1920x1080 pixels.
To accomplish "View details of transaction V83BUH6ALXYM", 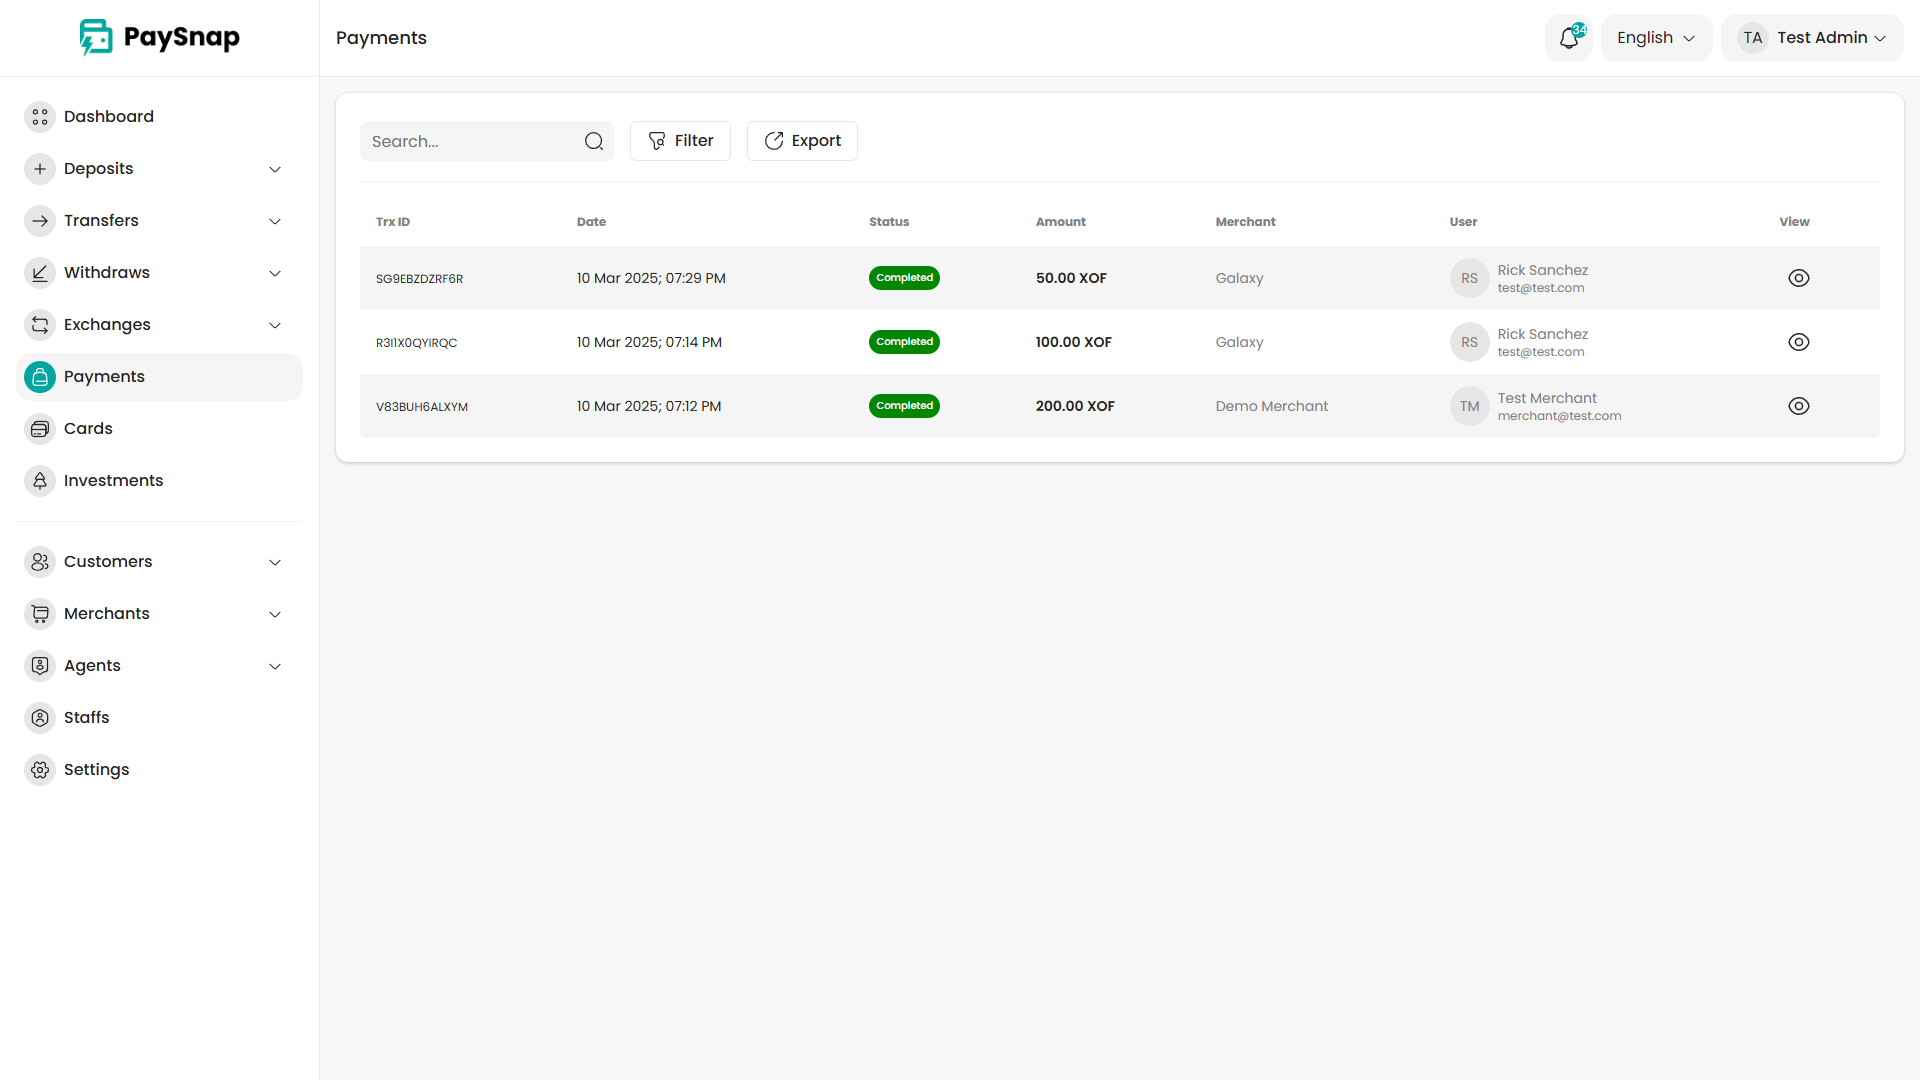I will click(1798, 406).
